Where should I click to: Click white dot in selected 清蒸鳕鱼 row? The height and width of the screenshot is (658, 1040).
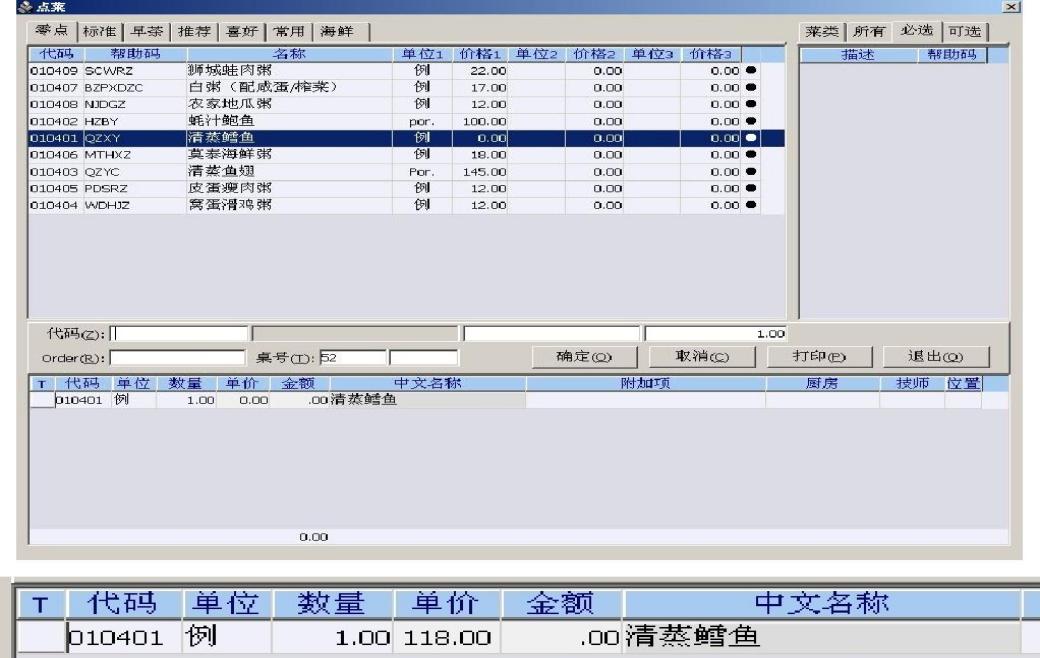[751, 137]
